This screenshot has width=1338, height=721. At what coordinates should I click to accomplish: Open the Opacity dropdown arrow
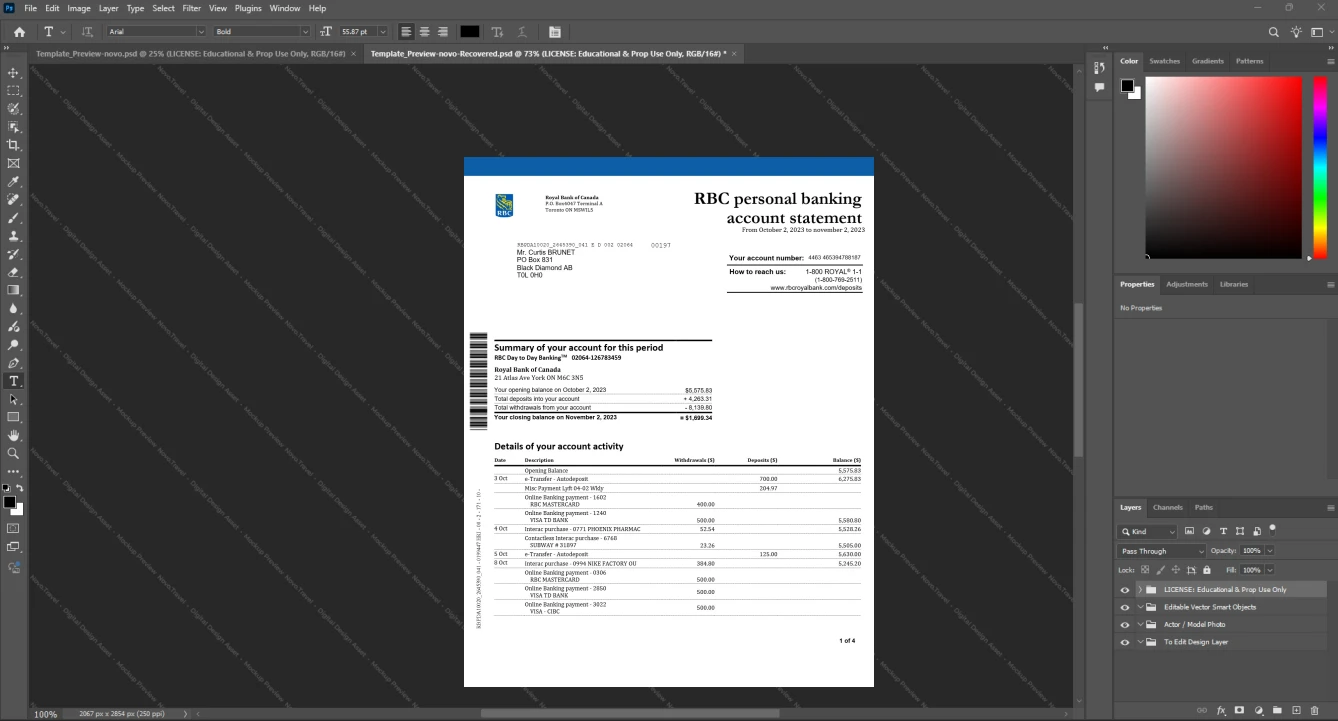1270,551
